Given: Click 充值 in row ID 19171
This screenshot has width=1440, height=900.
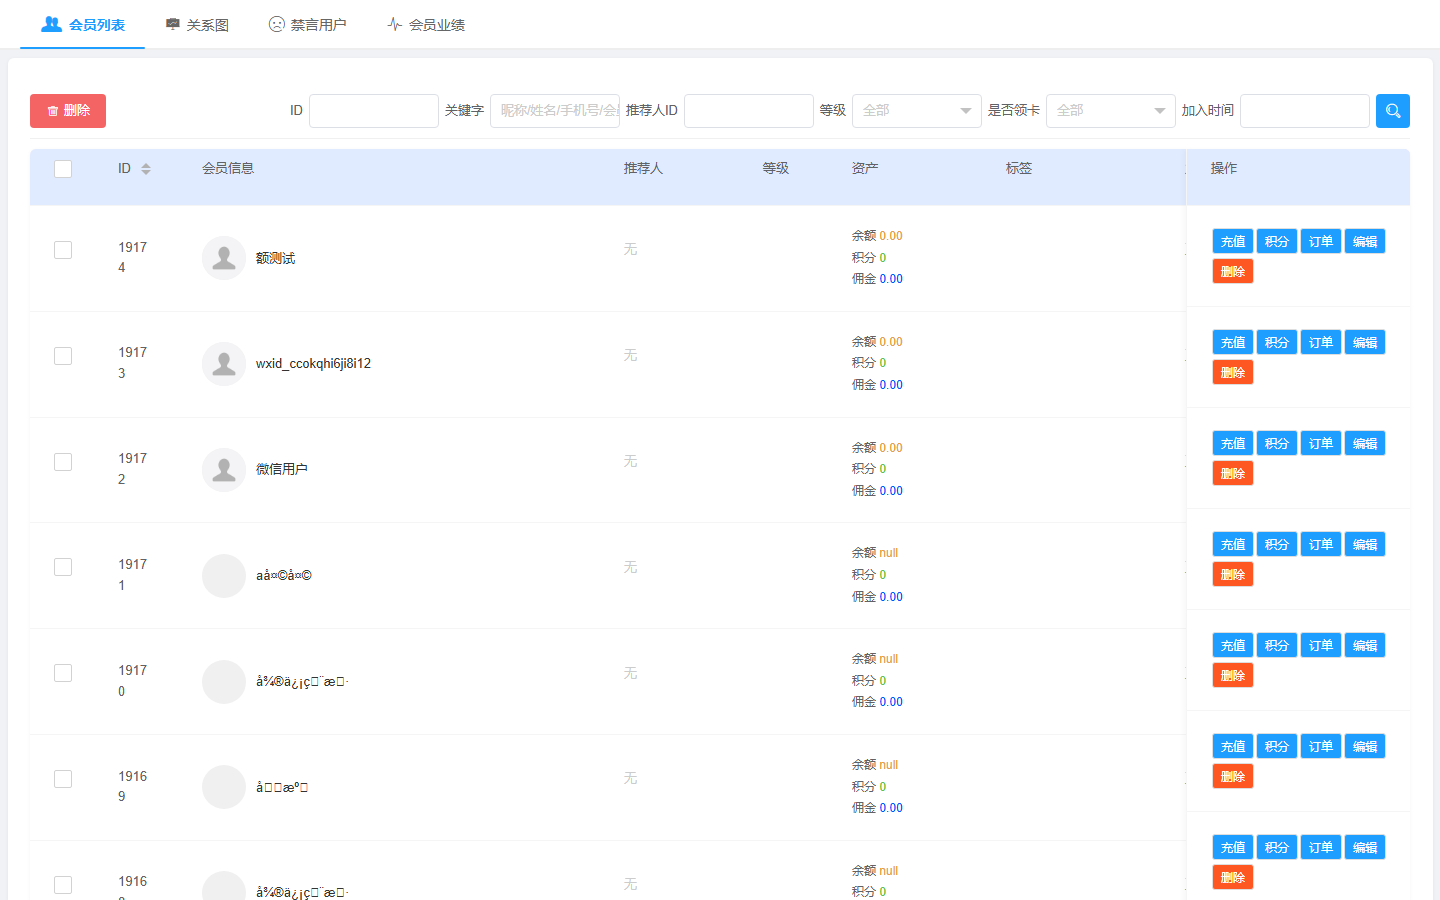Looking at the screenshot, I should pyautogui.click(x=1233, y=545).
